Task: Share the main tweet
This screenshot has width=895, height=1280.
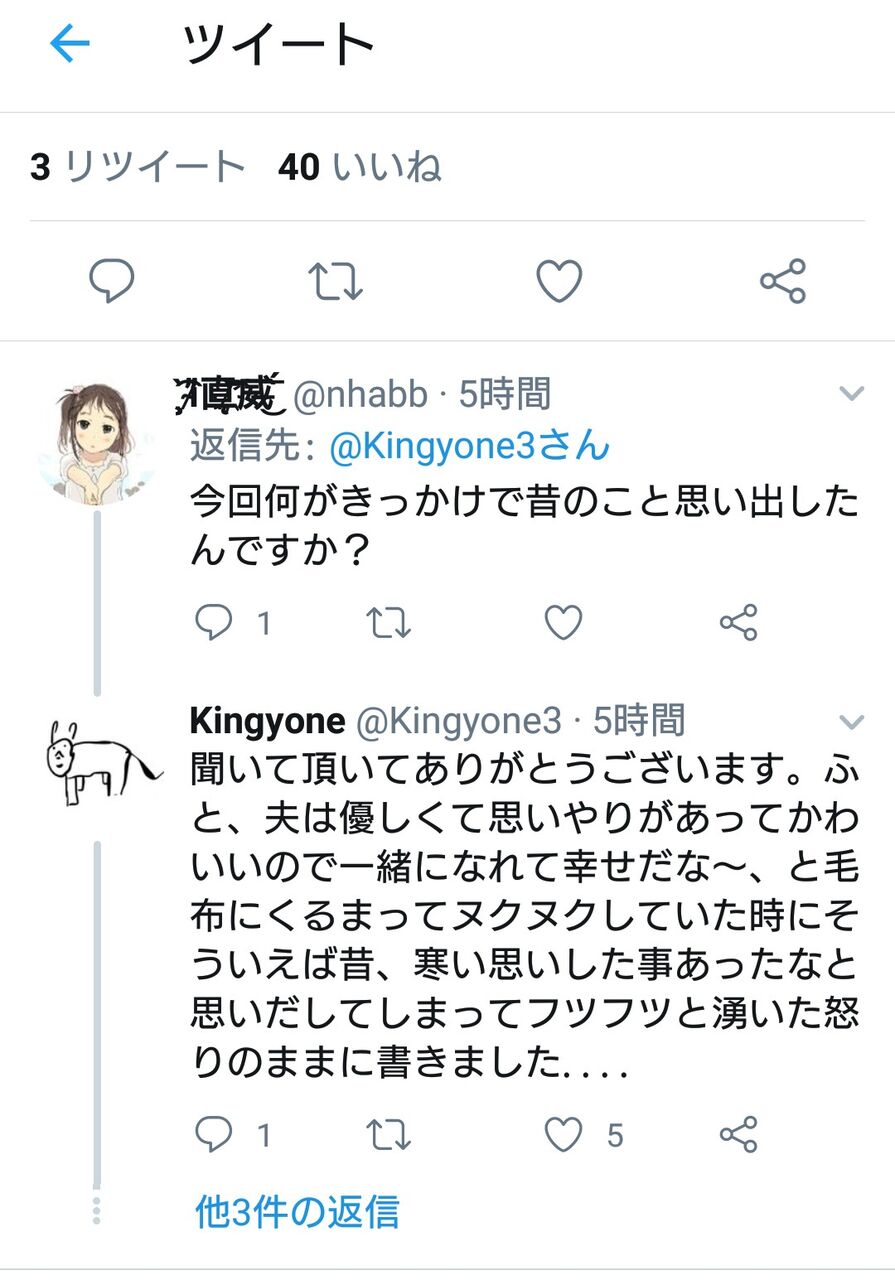Action: 783,281
